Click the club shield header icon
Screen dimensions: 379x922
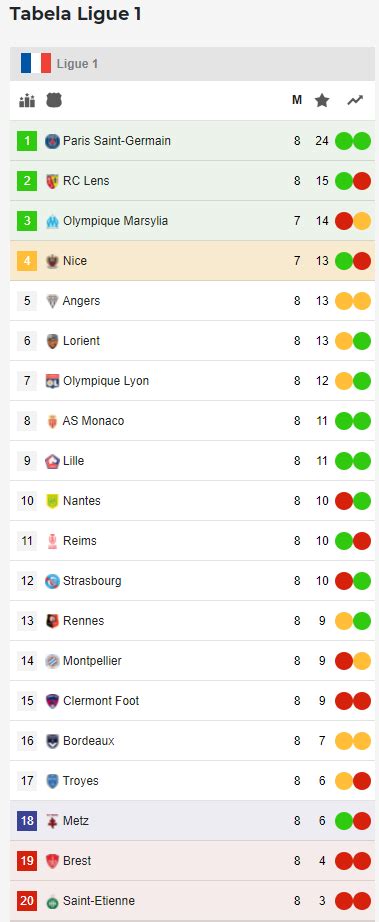[53, 100]
